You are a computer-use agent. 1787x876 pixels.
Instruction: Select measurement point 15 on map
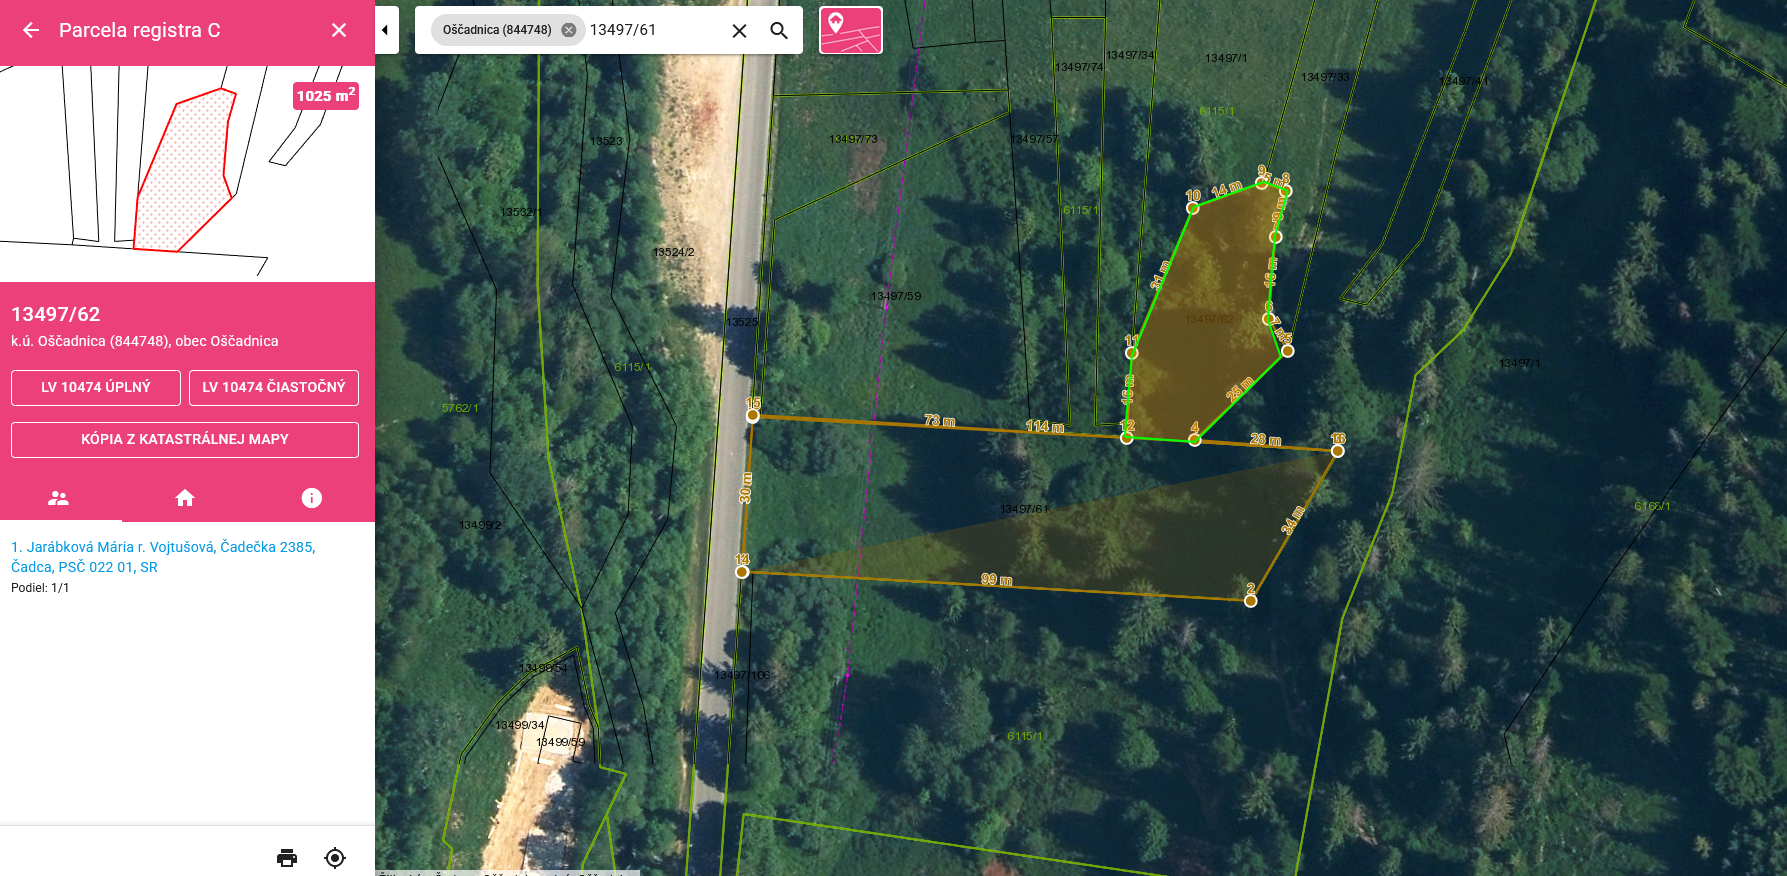(753, 416)
